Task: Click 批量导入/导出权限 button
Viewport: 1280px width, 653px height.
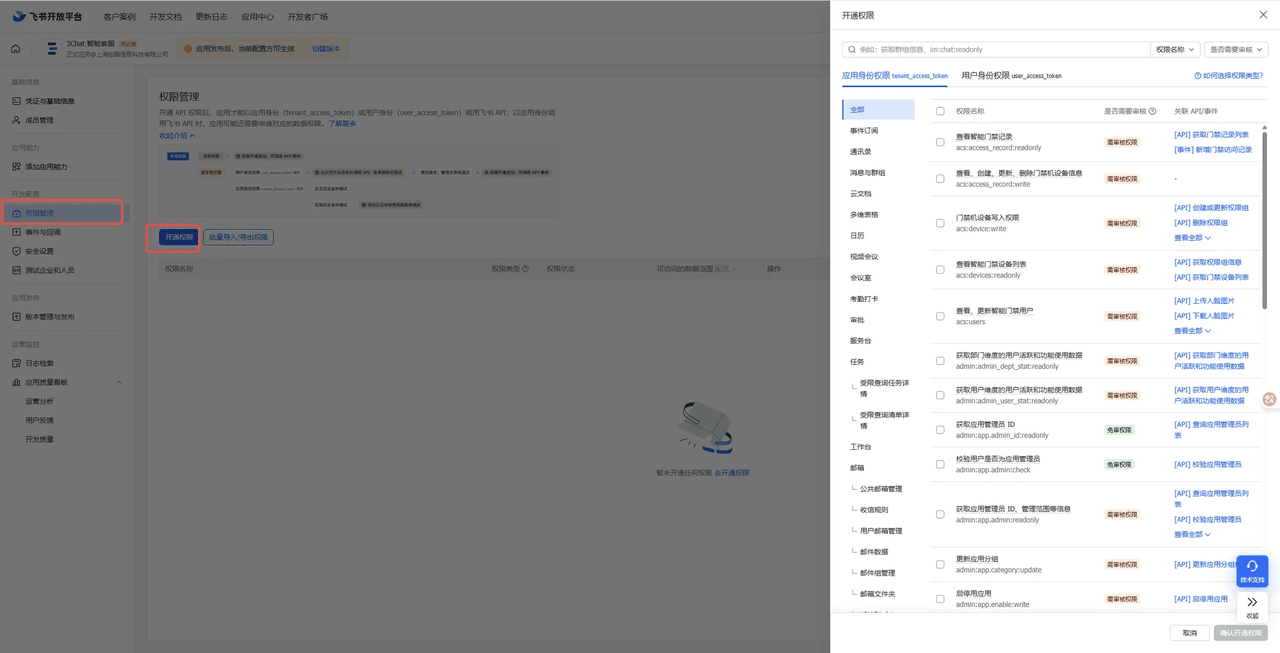Action: click(238, 237)
